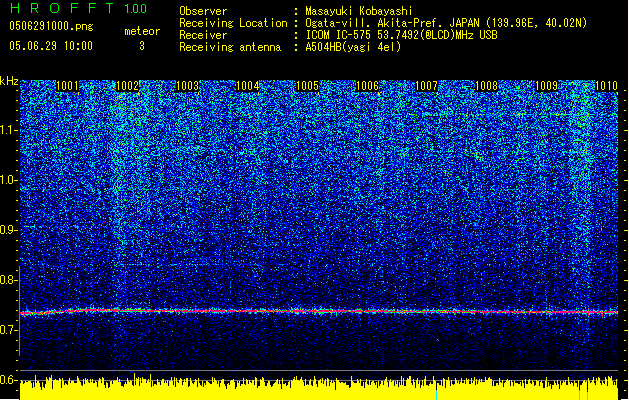Click the 0.7 kHz axis label
This screenshot has height=400, width=629.
(x=9, y=330)
